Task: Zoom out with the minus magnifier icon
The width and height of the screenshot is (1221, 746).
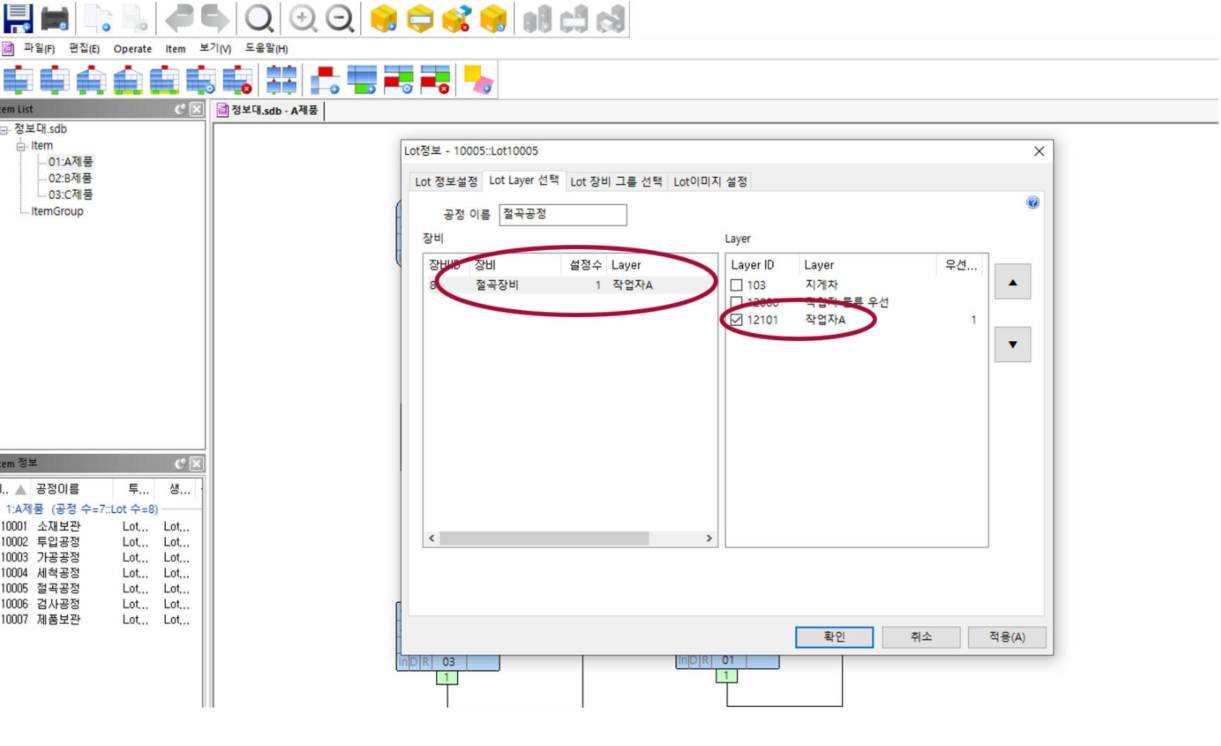Action: pyautogui.click(x=339, y=18)
